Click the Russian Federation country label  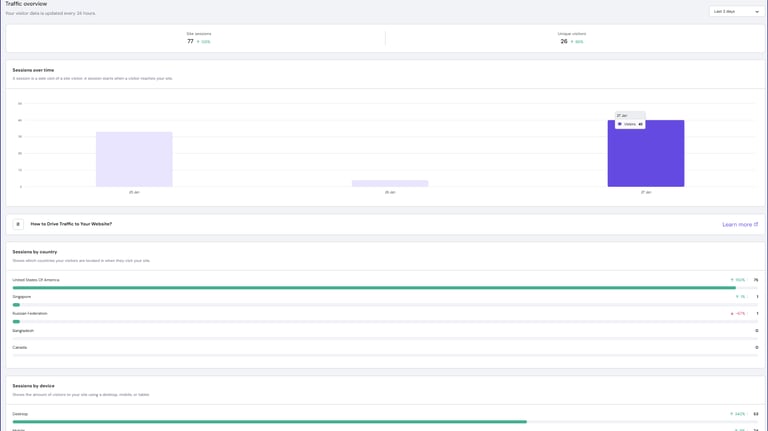point(30,313)
